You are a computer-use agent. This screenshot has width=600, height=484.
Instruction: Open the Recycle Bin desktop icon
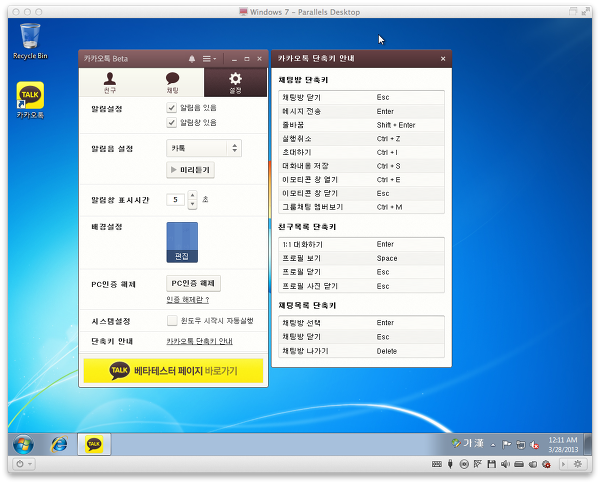point(30,41)
